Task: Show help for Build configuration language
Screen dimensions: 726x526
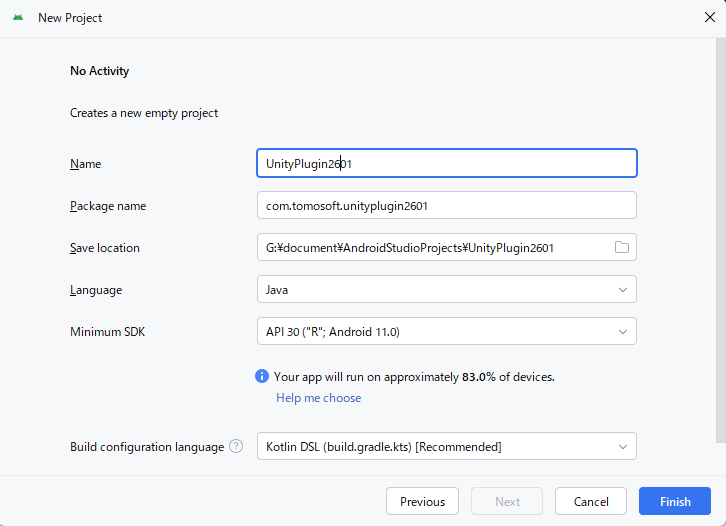Action: coord(236,446)
